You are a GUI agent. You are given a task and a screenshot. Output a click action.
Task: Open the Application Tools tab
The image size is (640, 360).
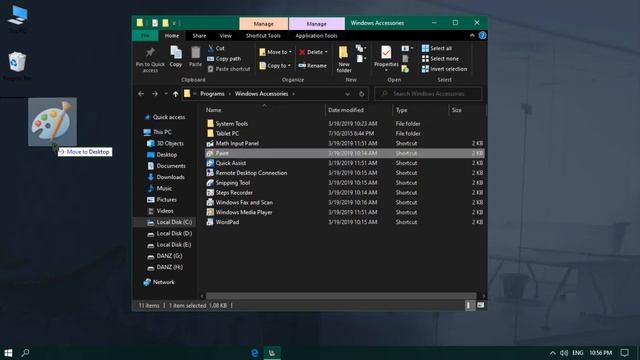(316, 36)
